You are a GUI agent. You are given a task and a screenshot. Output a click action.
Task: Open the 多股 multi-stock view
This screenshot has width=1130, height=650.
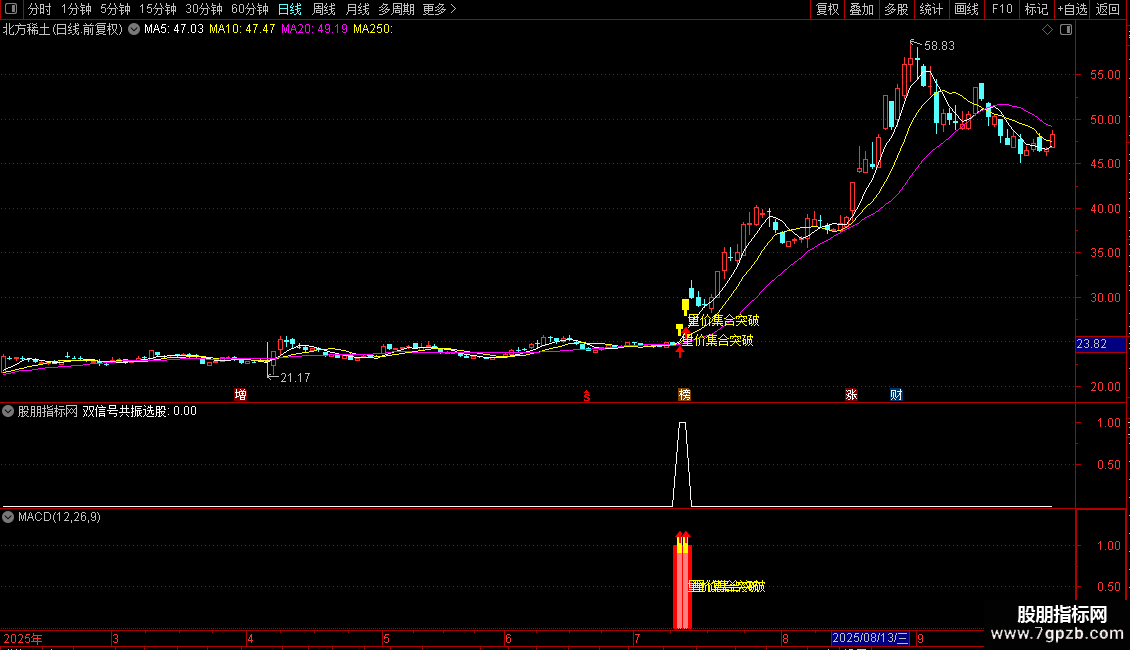[x=896, y=9]
